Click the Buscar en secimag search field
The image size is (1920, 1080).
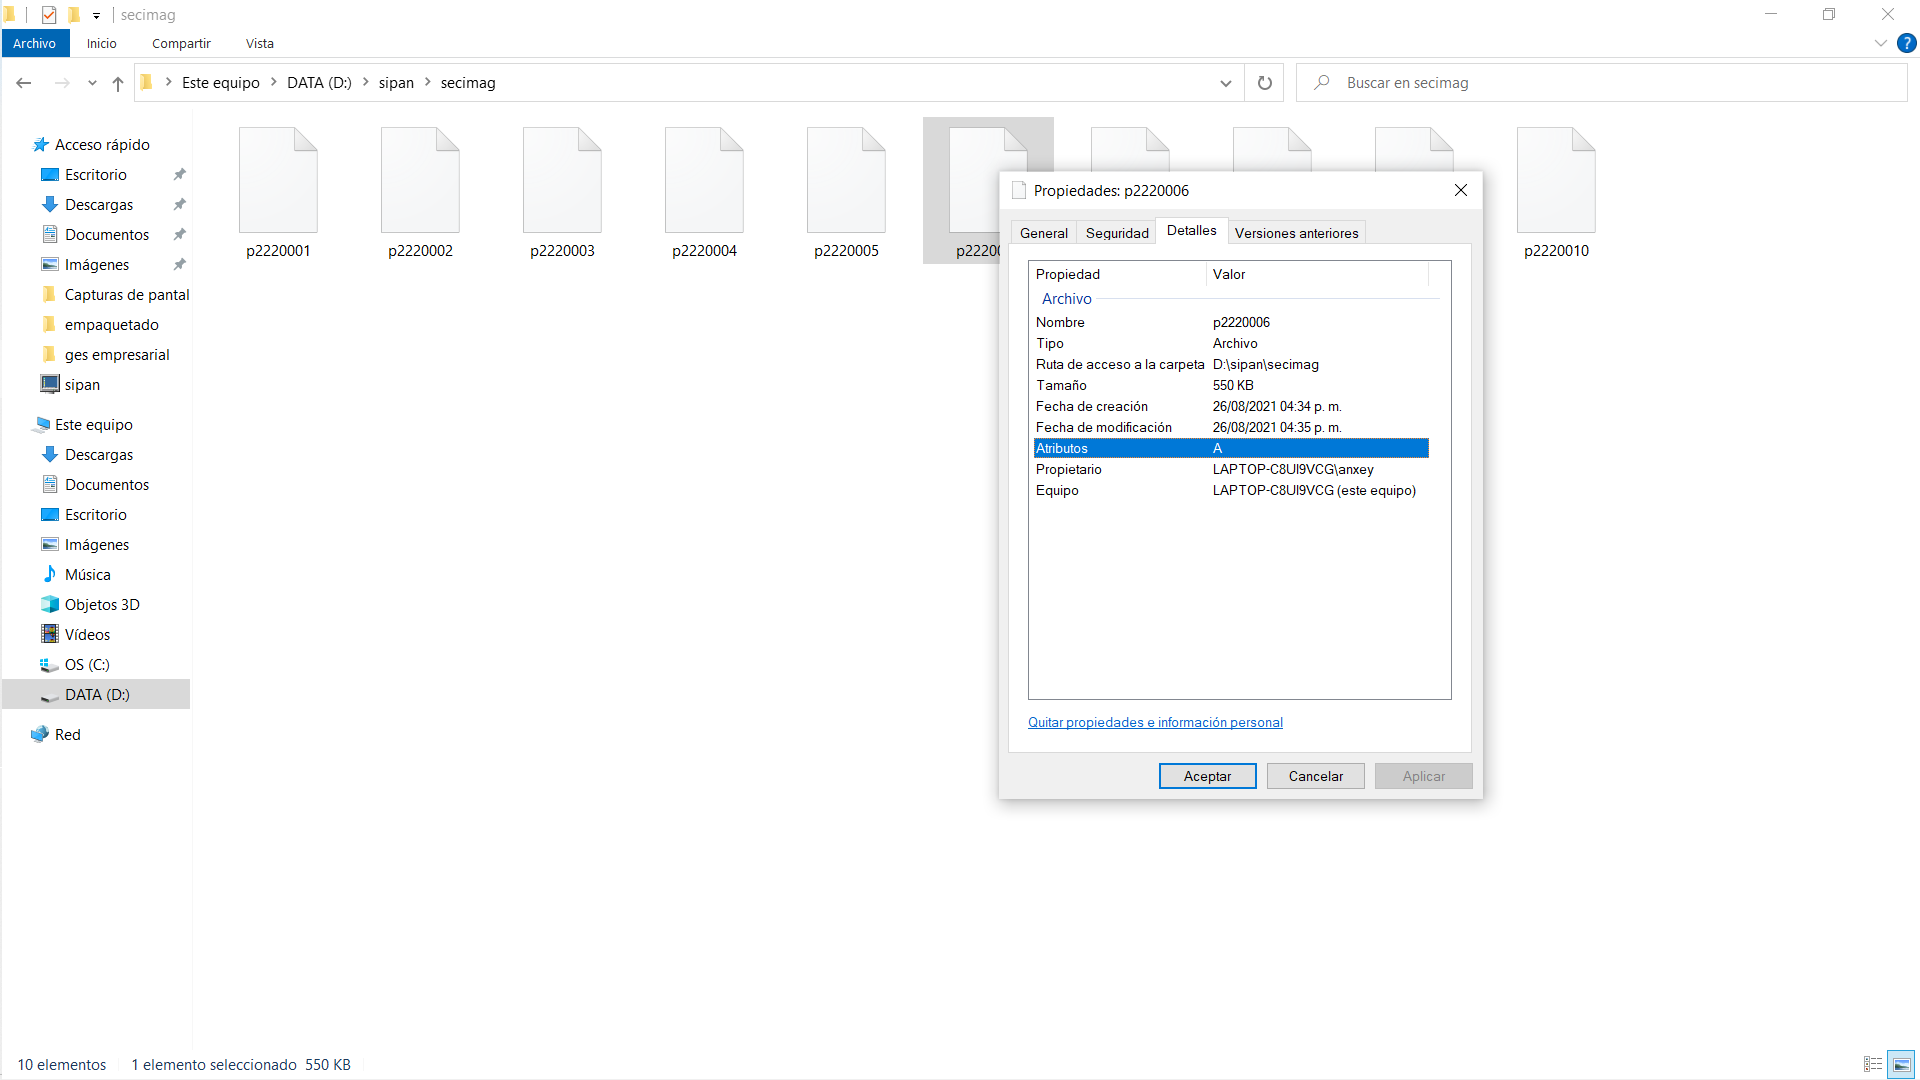(1600, 83)
